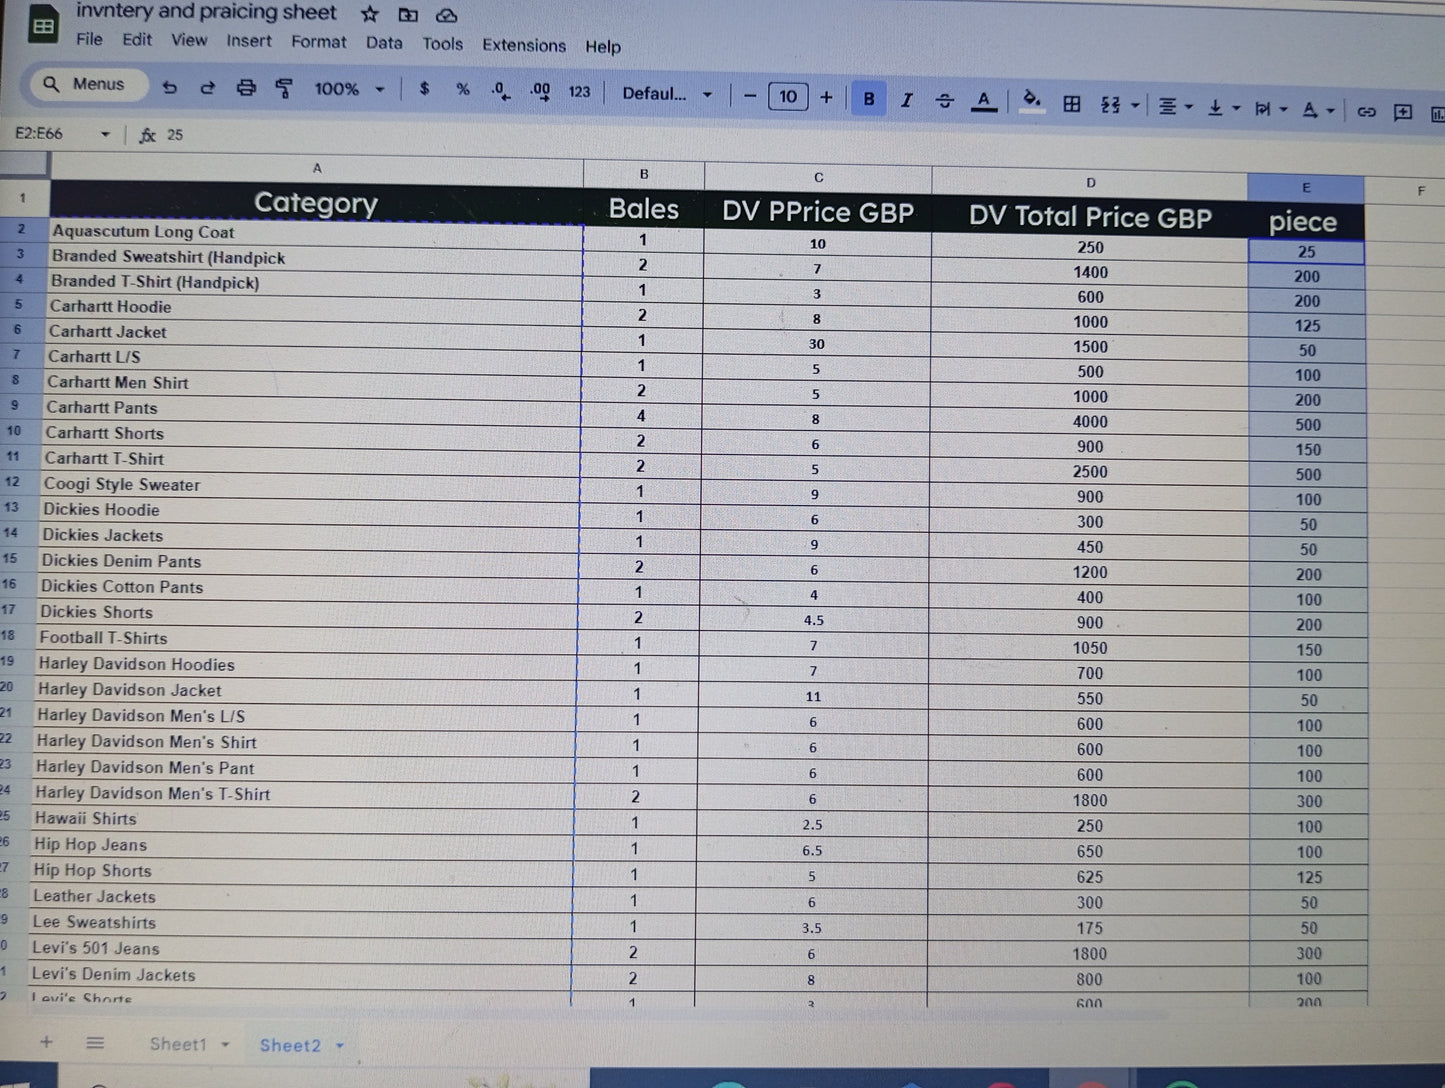Expand the name box dropdown arrow
The height and width of the screenshot is (1088, 1445).
[x=105, y=134]
